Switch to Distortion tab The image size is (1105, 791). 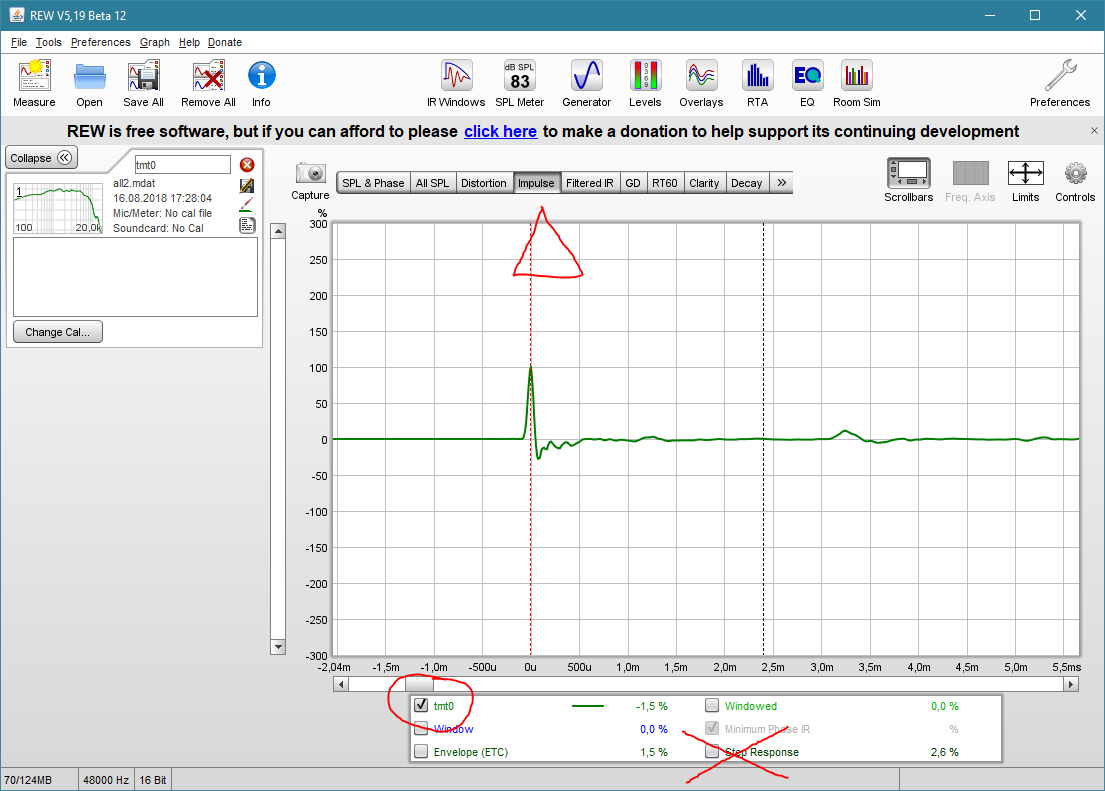point(484,183)
